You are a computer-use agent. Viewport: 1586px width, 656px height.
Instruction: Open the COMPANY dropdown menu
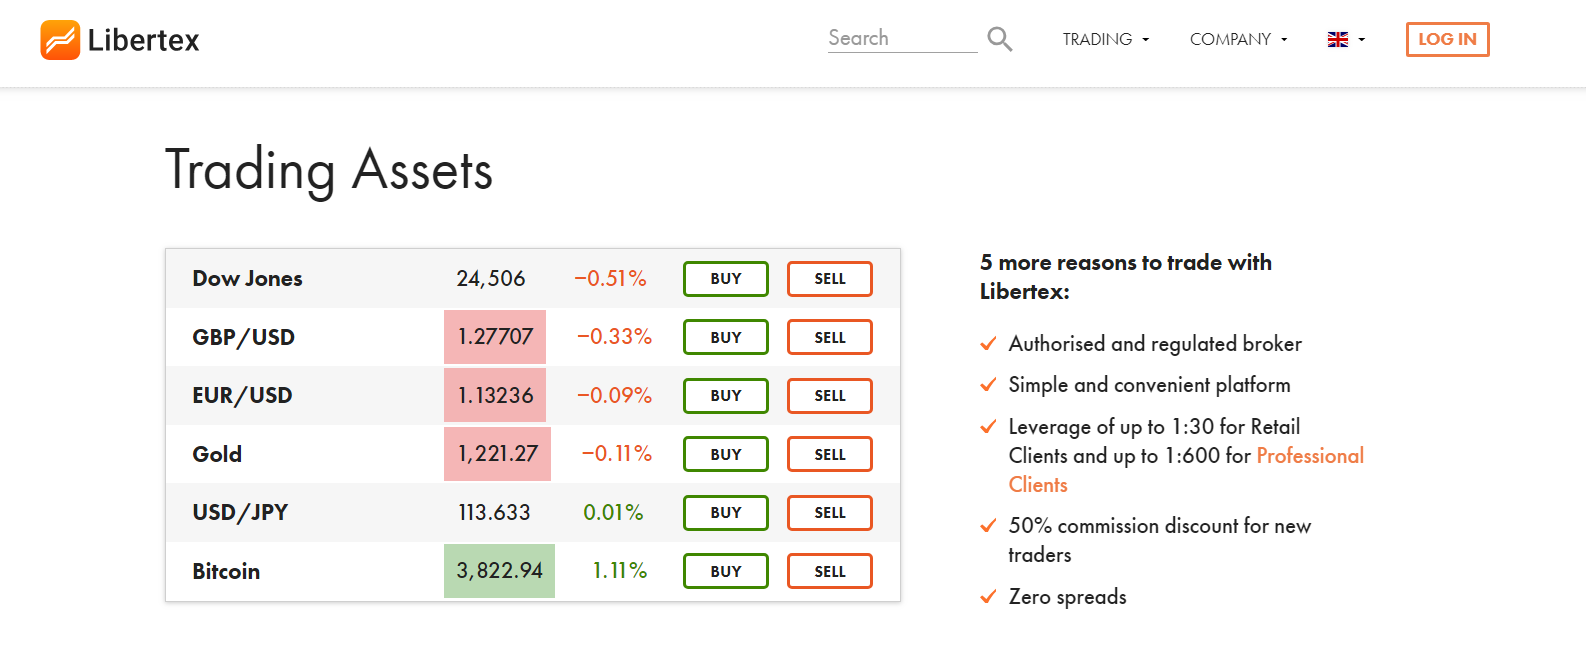[x=1239, y=40]
